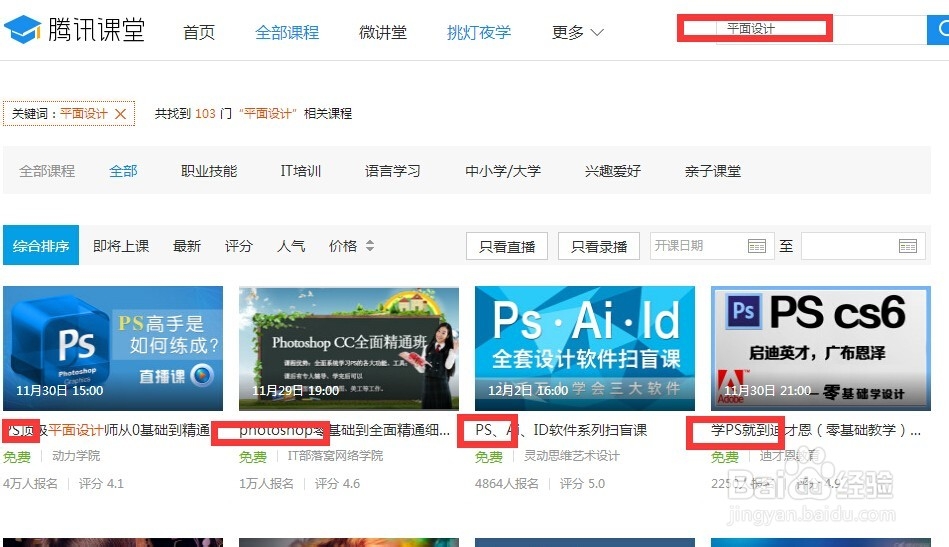Image resolution: width=949 pixels, height=547 pixels.
Task: Open course title 平面设计师从0基础到精通
Action: (107, 430)
